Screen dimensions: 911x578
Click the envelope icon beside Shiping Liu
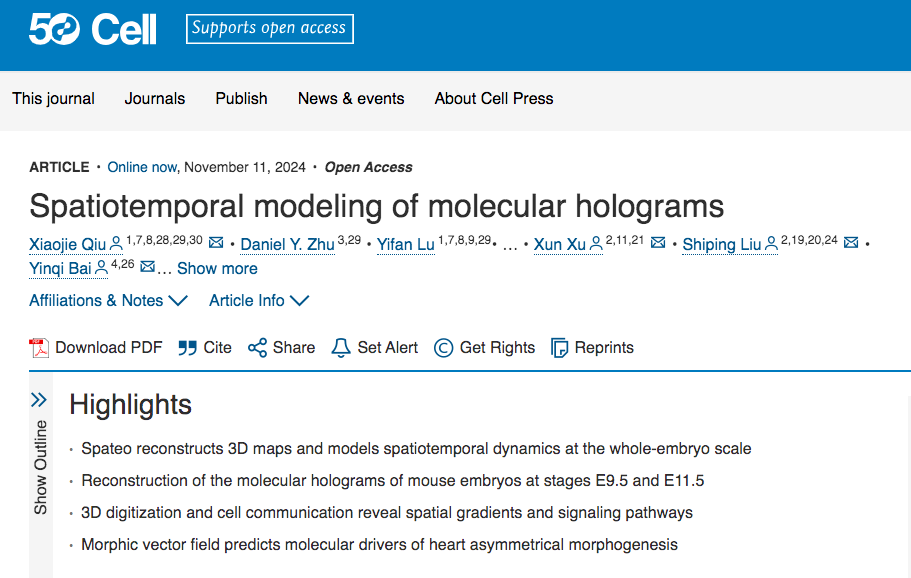click(x=851, y=242)
